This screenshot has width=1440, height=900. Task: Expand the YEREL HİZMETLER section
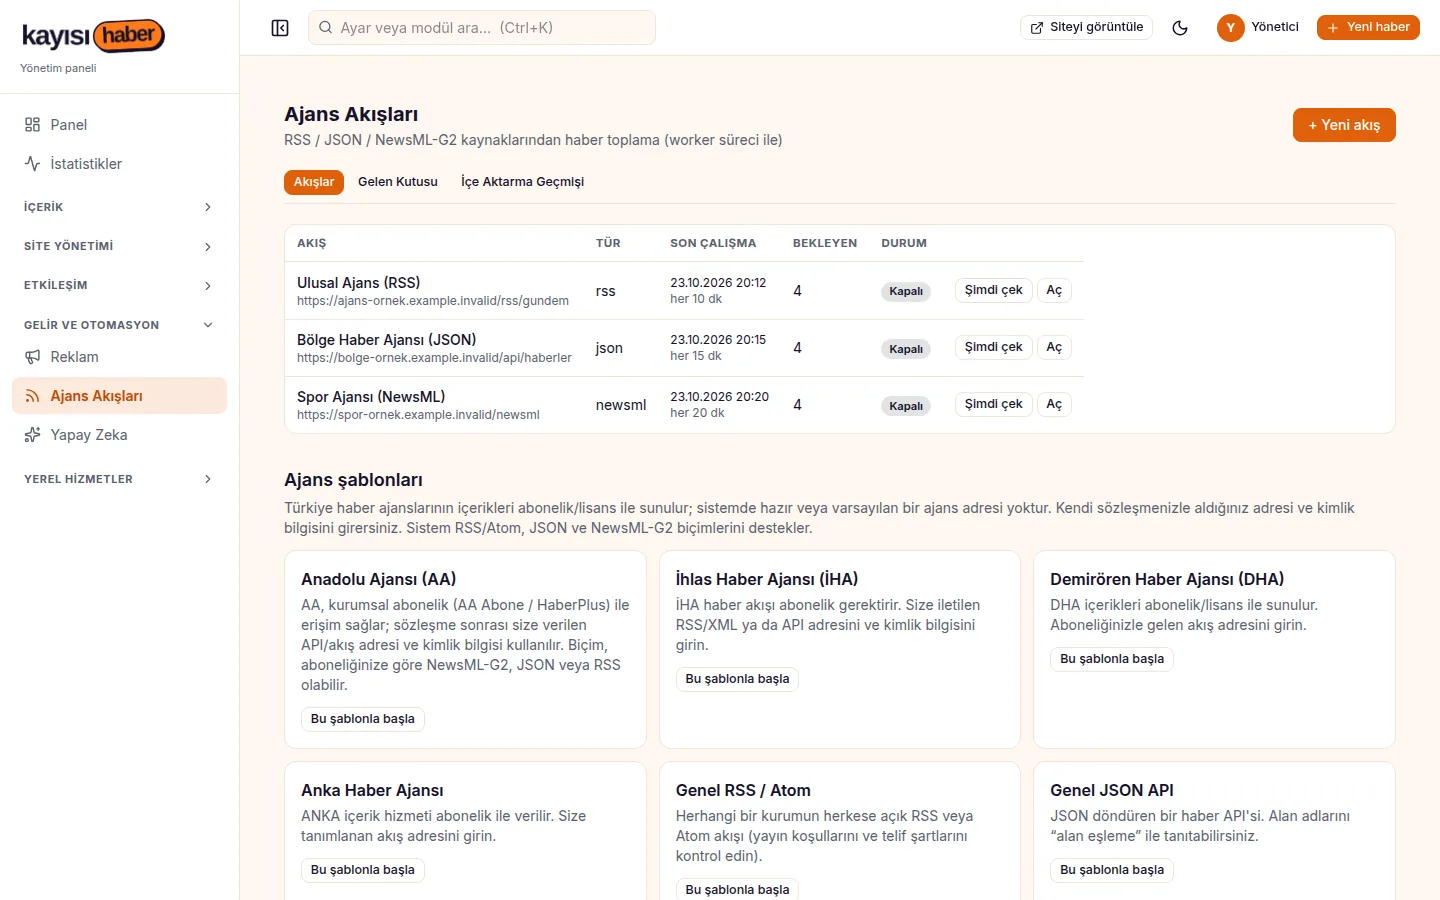pyautogui.click(x=120, y=479)
